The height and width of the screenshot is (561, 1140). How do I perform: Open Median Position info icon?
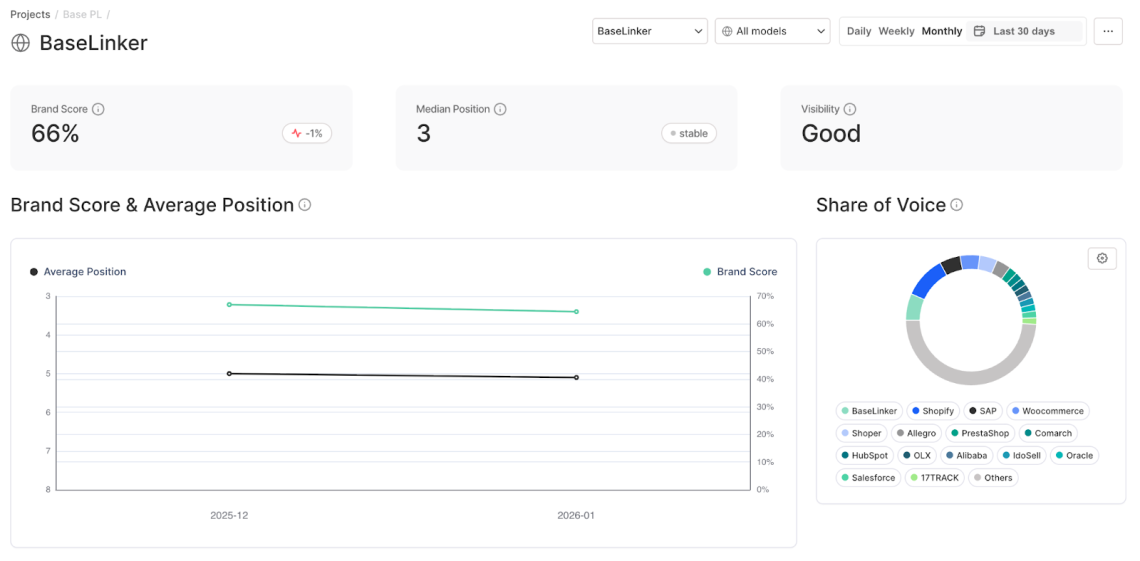click(x=500, y=109)
